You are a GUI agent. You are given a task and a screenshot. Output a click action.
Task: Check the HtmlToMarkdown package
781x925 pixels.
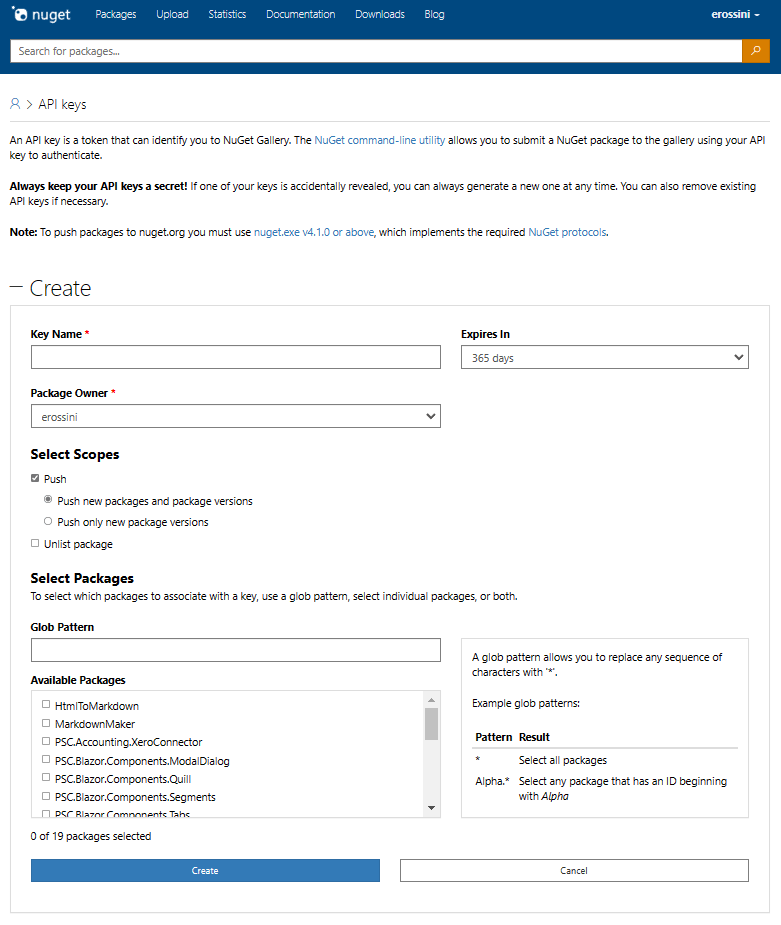coord(46,704)
